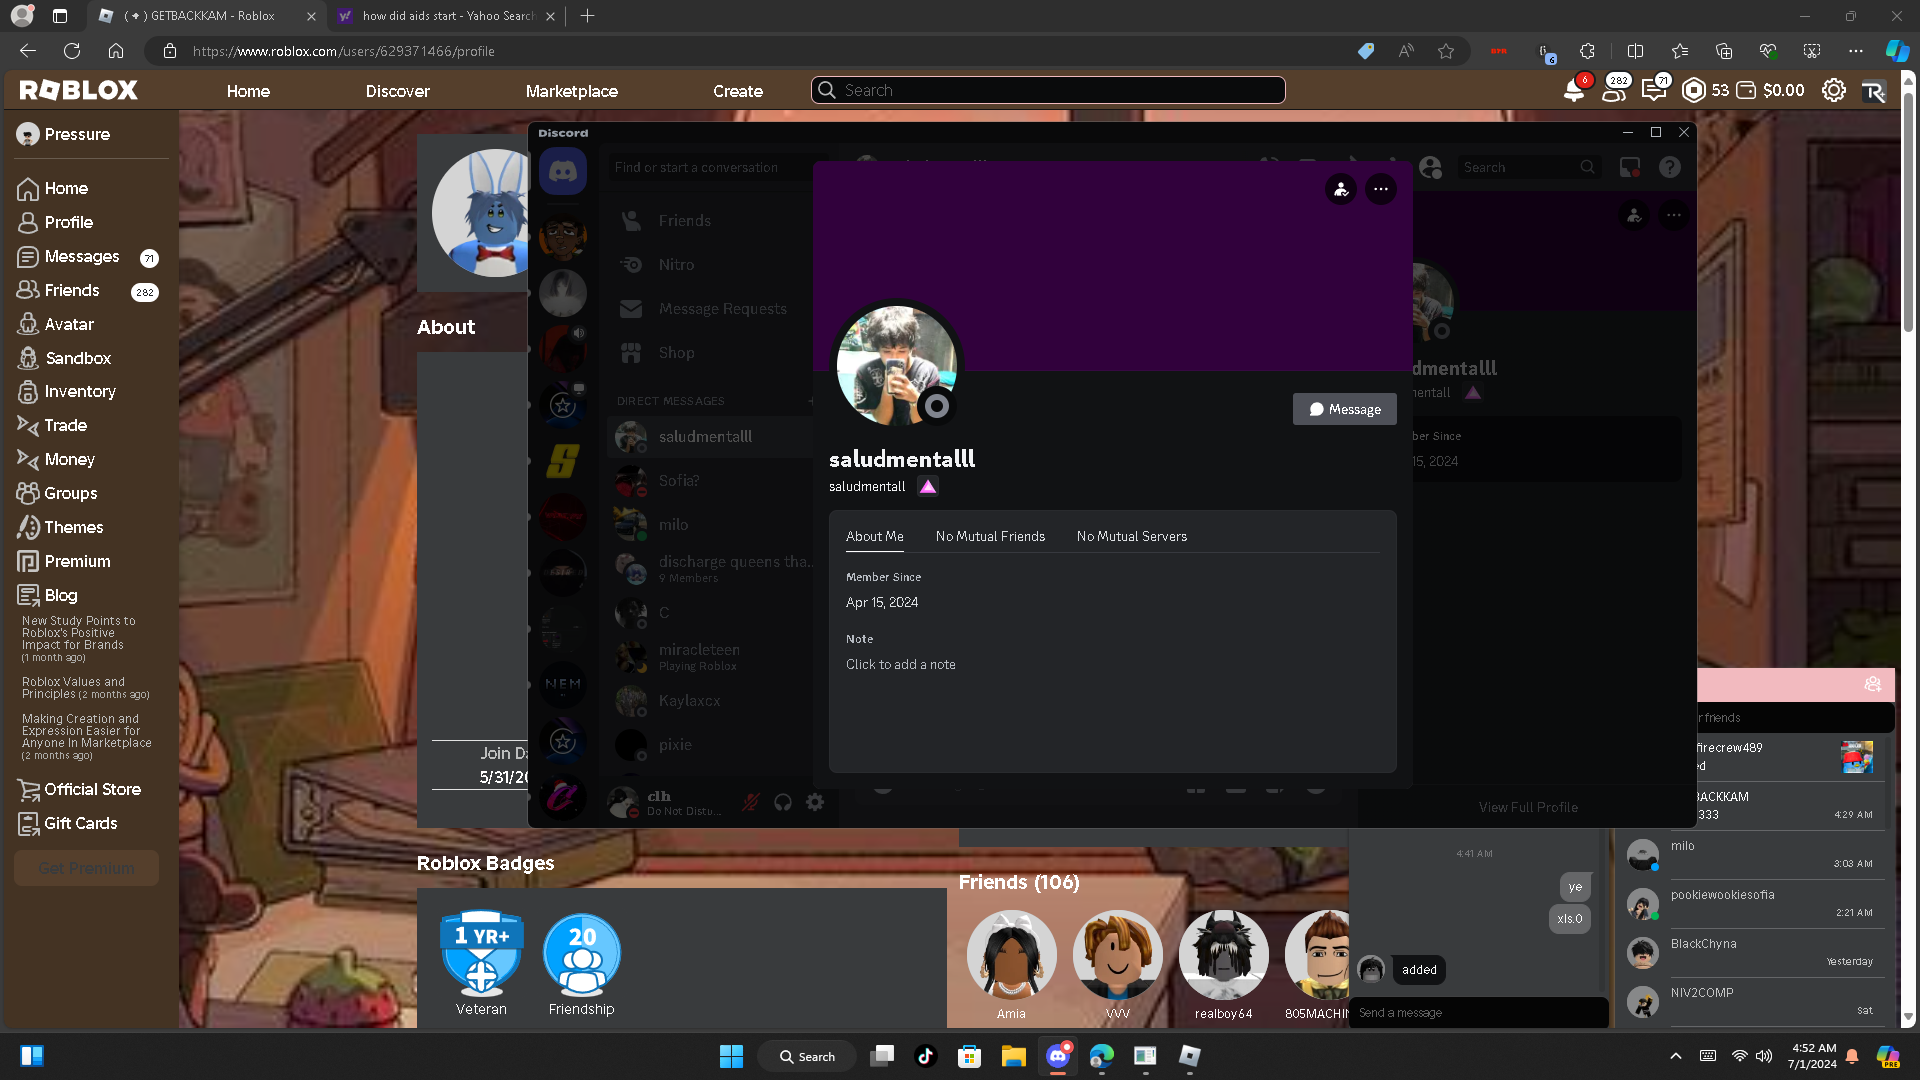Click friend action icon on profile banner
Screen dimensions: 1920x1080
pos(1341,189)
